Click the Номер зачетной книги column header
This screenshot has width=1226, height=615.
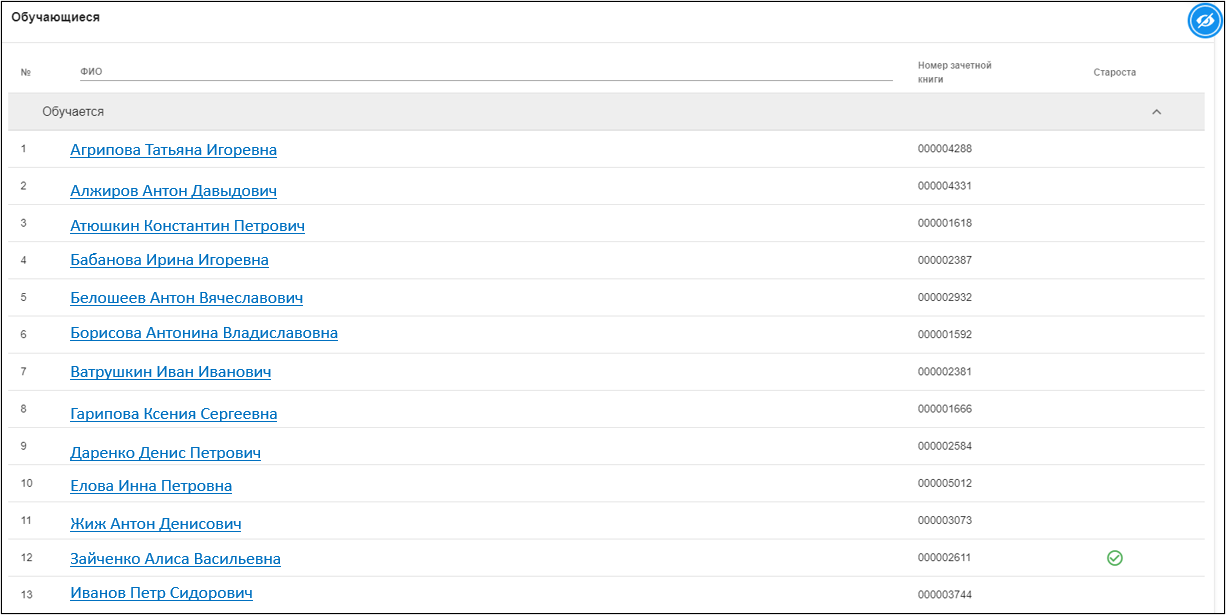pyautogui.click(x=954, y=72)
